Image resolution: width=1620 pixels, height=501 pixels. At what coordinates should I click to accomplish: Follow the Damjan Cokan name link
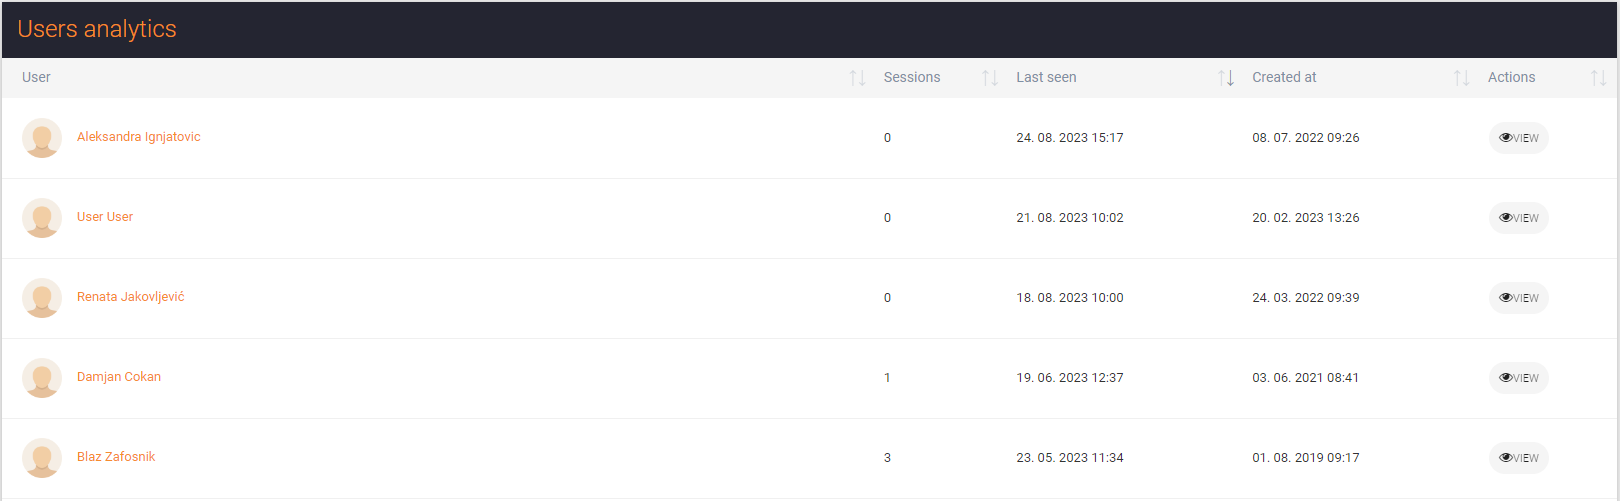pos(119,377)
